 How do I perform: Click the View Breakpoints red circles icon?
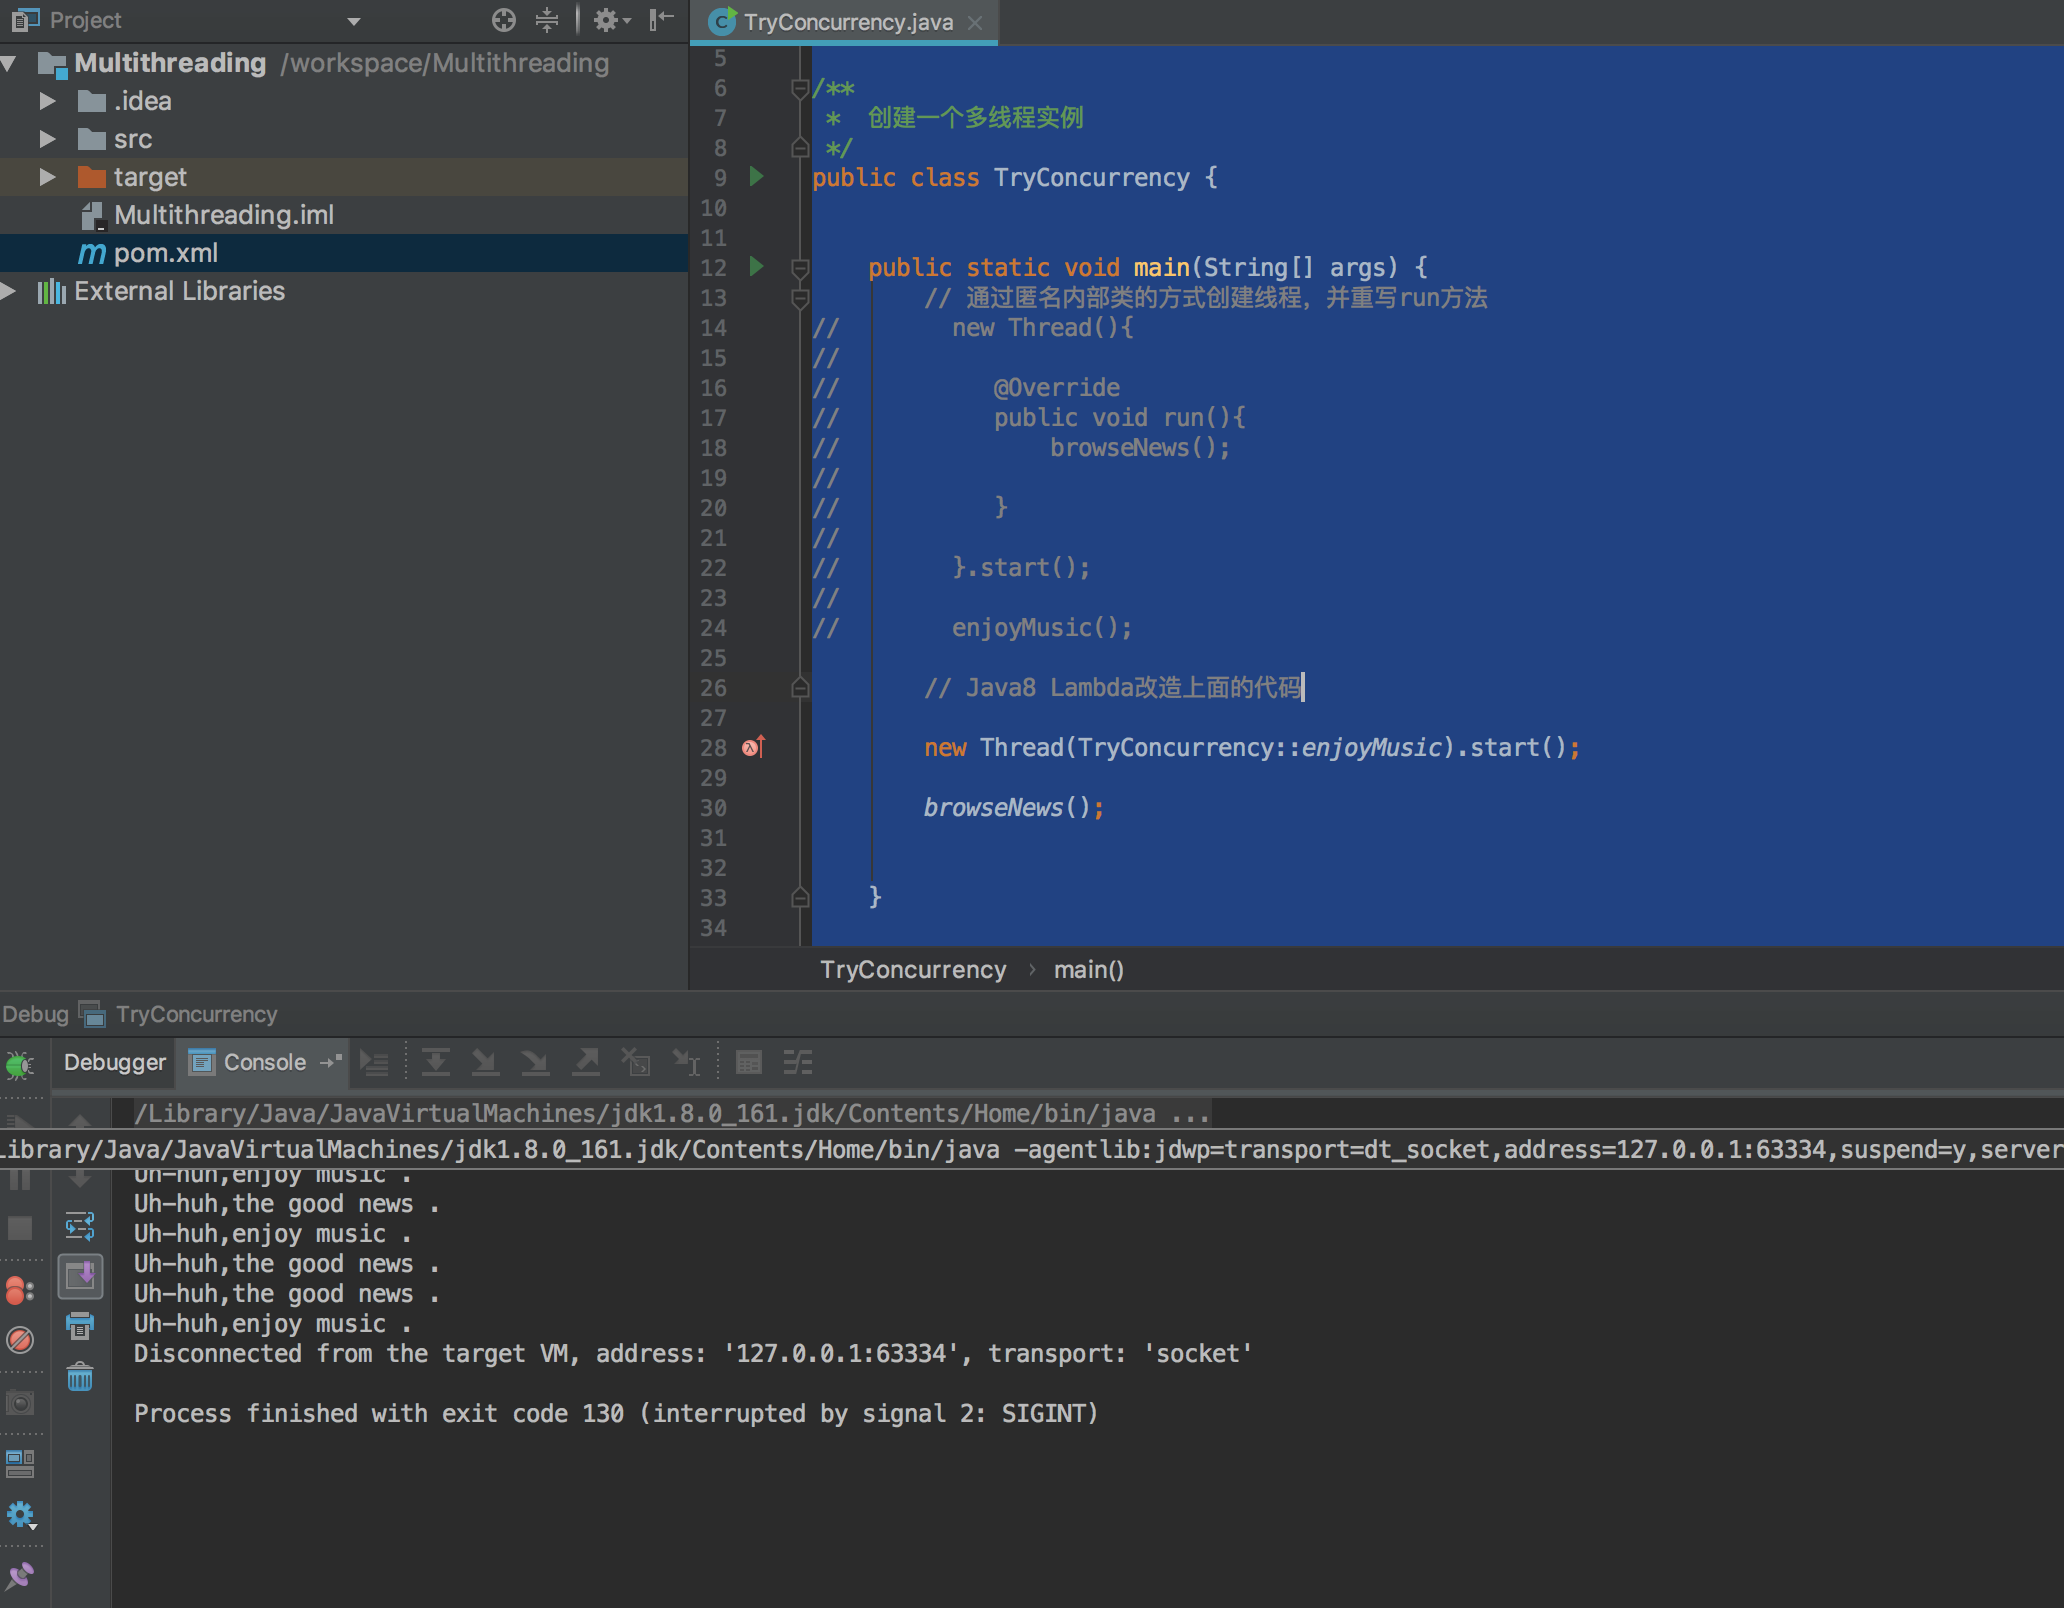[20, 1291]
